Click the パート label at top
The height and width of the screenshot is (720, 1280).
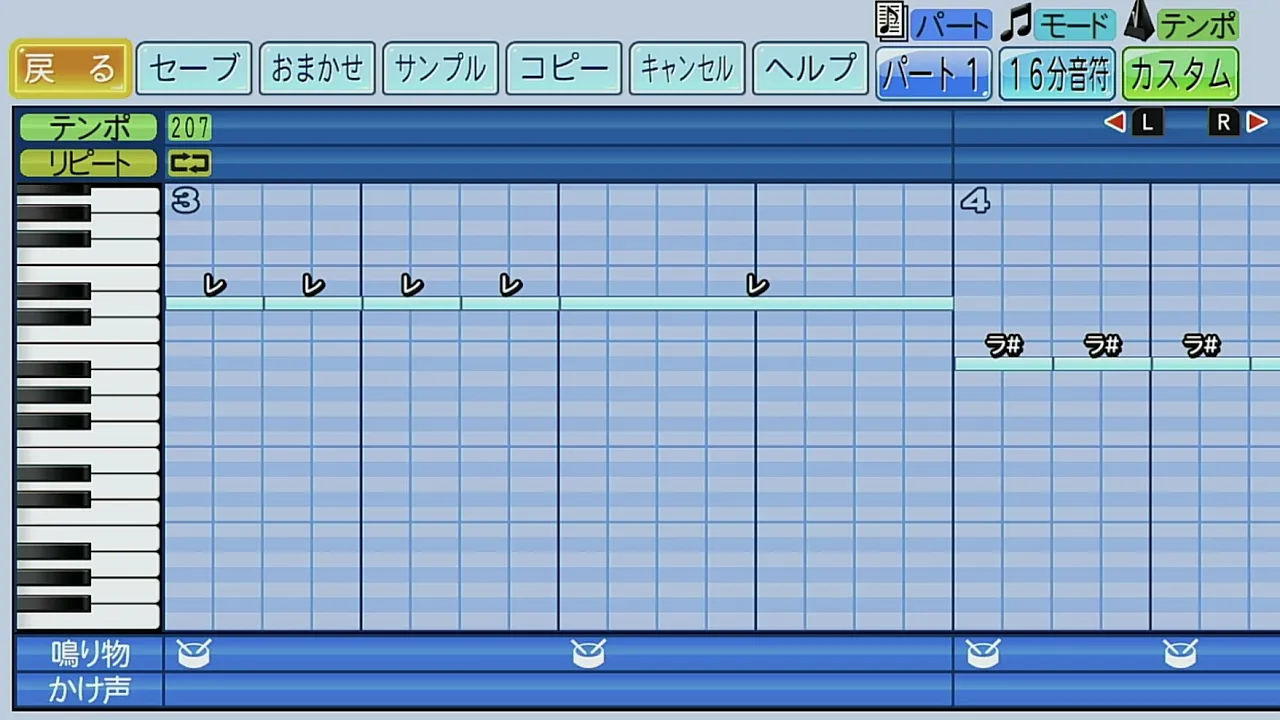[951, 24]
